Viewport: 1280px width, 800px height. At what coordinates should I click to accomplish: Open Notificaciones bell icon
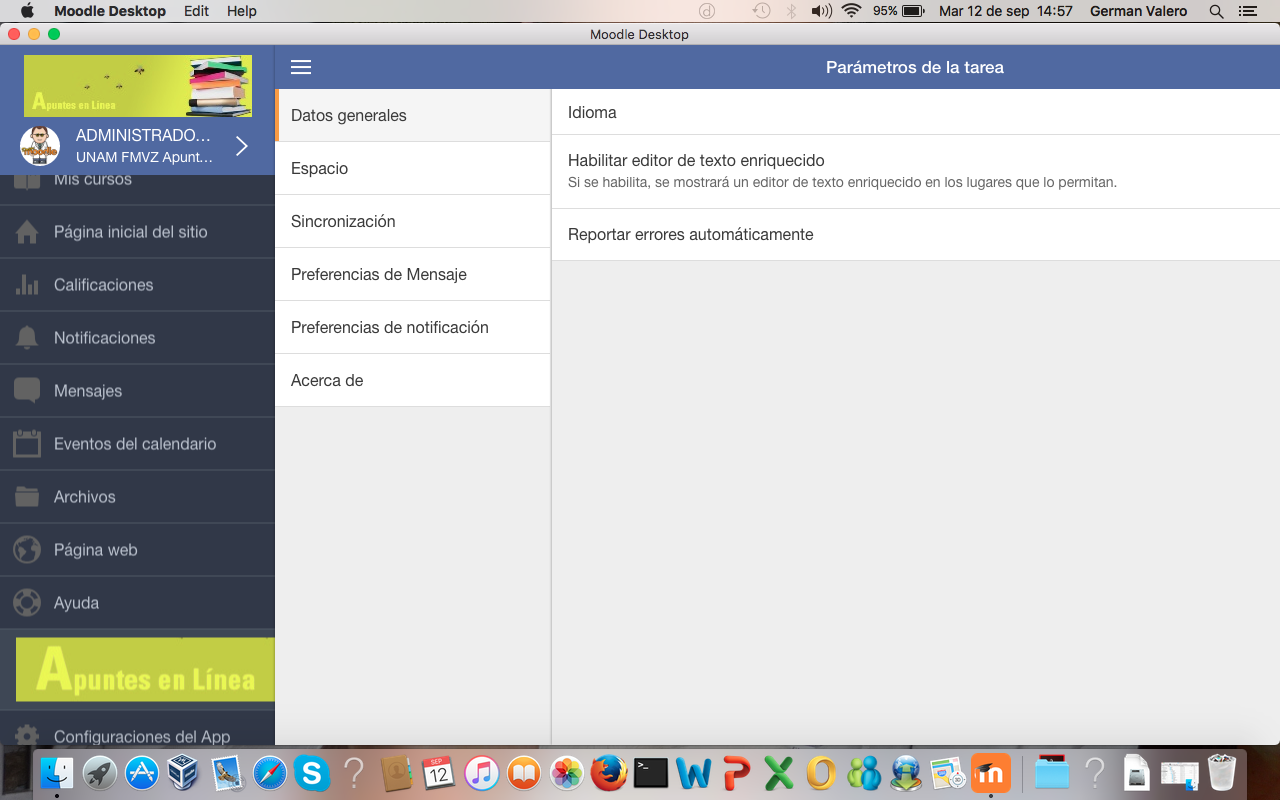[x=27, y=338]
